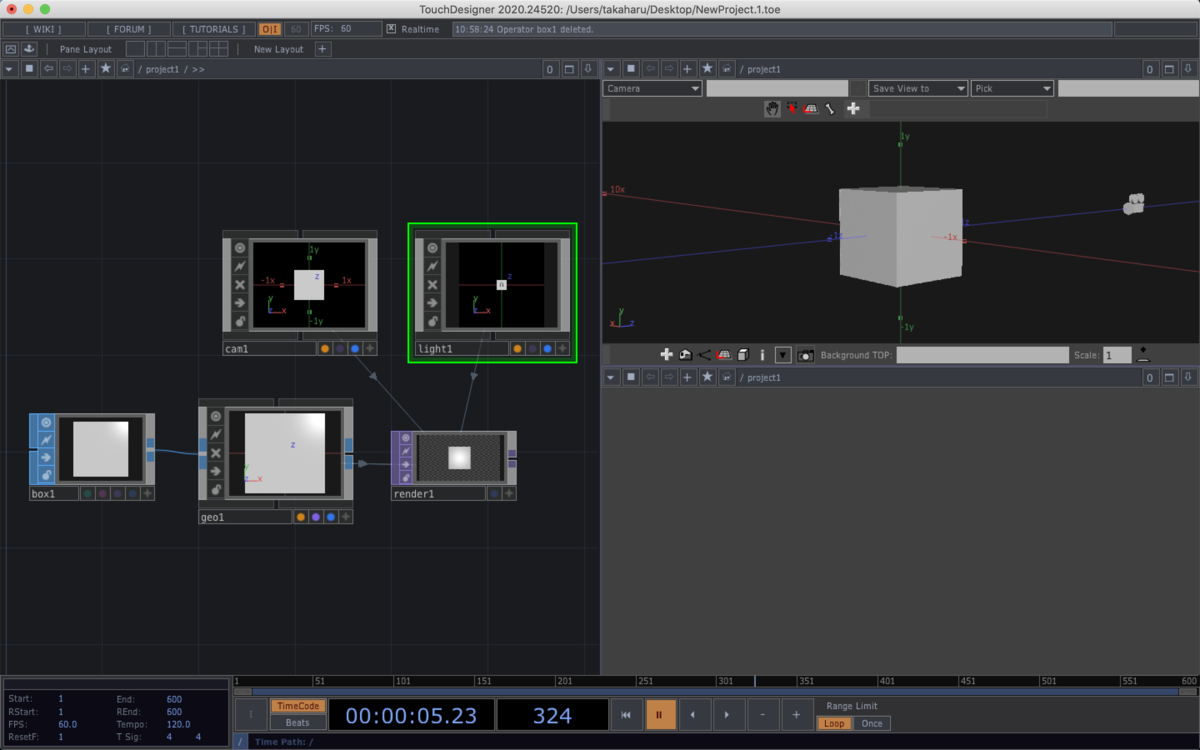Choose the left-right split pane layout
This screenshot has height=750, width=1200.
tap(156, 49)
